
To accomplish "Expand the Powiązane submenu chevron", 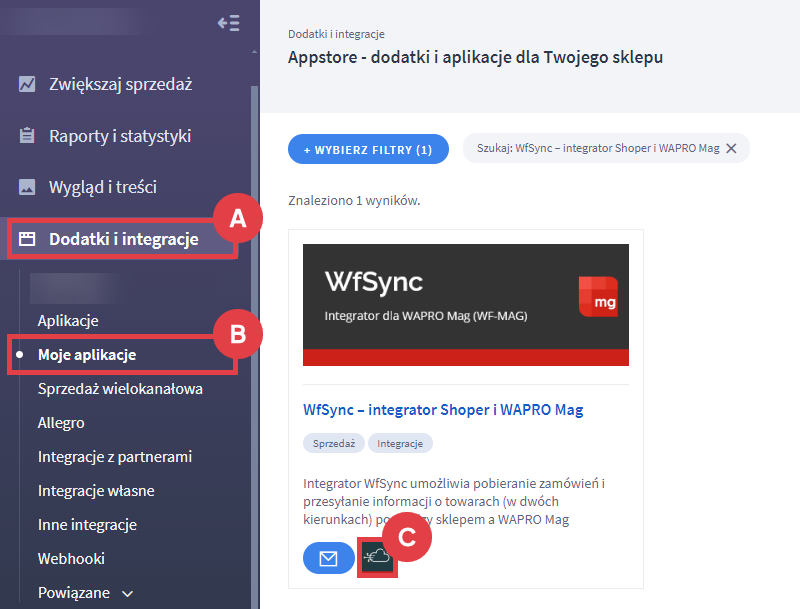I will (x=128, y=592).
